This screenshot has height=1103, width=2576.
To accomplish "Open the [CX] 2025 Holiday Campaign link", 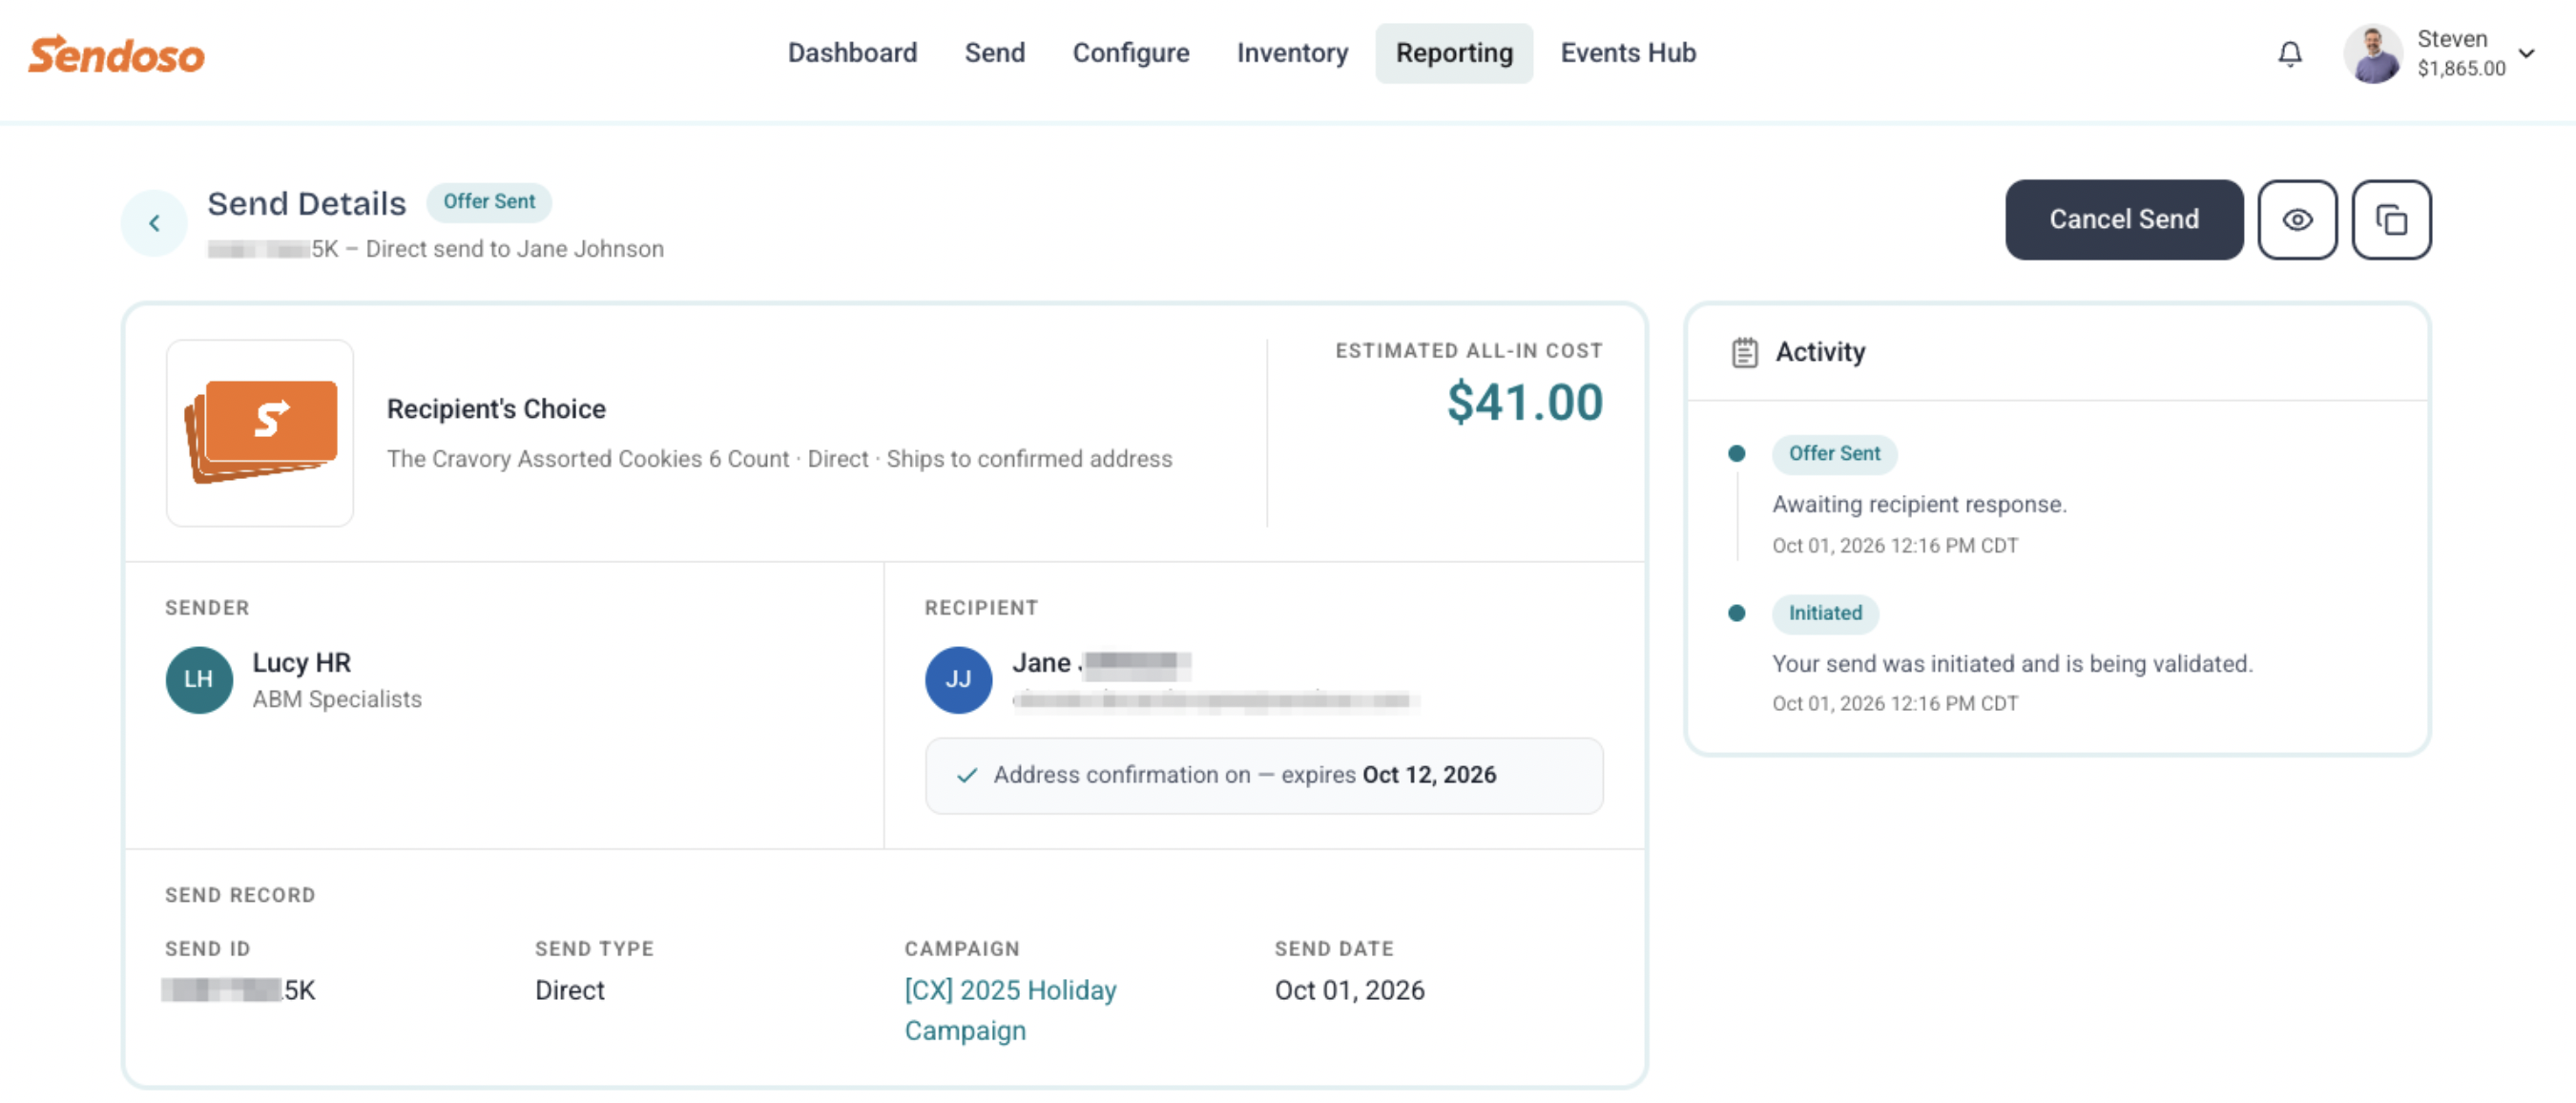I will click(1010, 1010).
